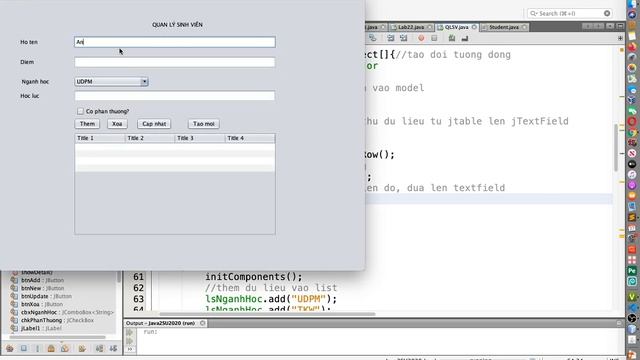This screenshot has height=360, width=640.
Task: Toggle Show Static Members navigator filter
Action: (37, 349)
